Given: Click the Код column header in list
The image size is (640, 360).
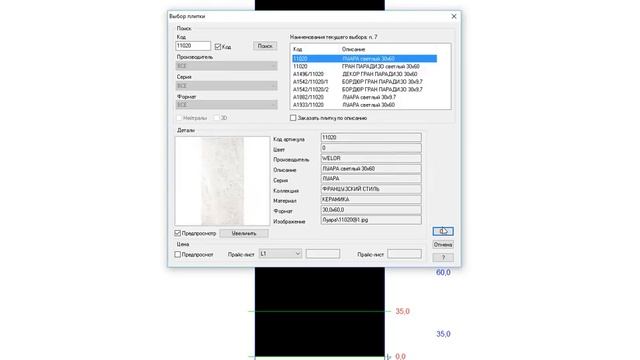Looking at the screenshot, I should click(x=298, y=49).
